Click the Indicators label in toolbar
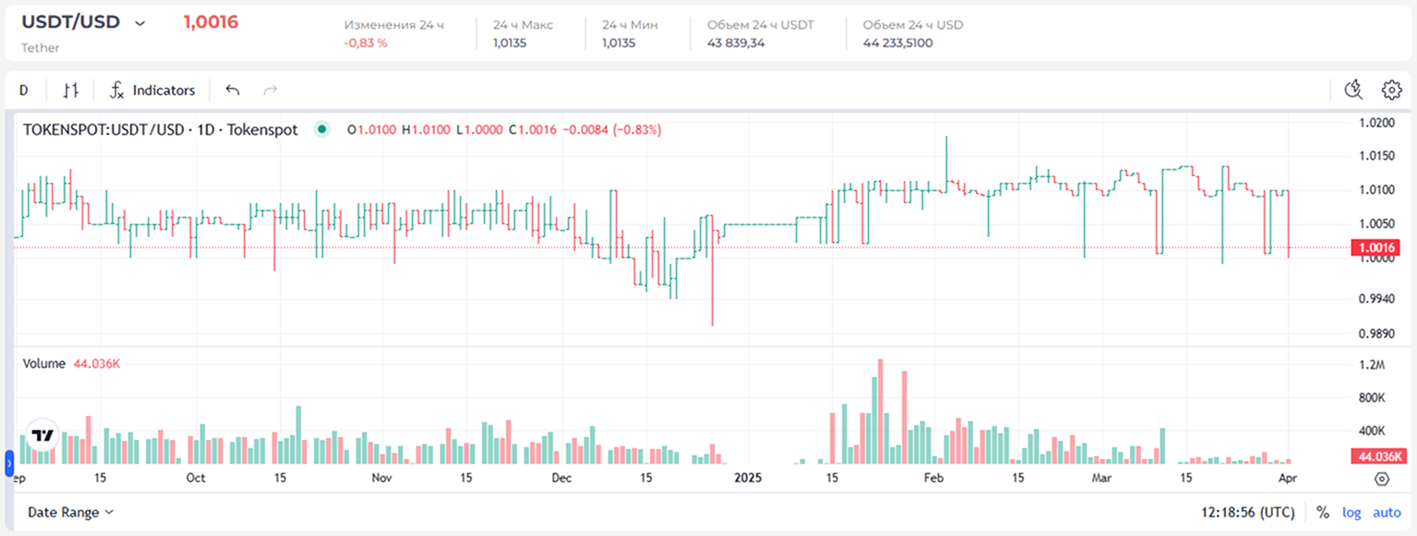Viewport: 1417px width, 536px height. point(164,90)
